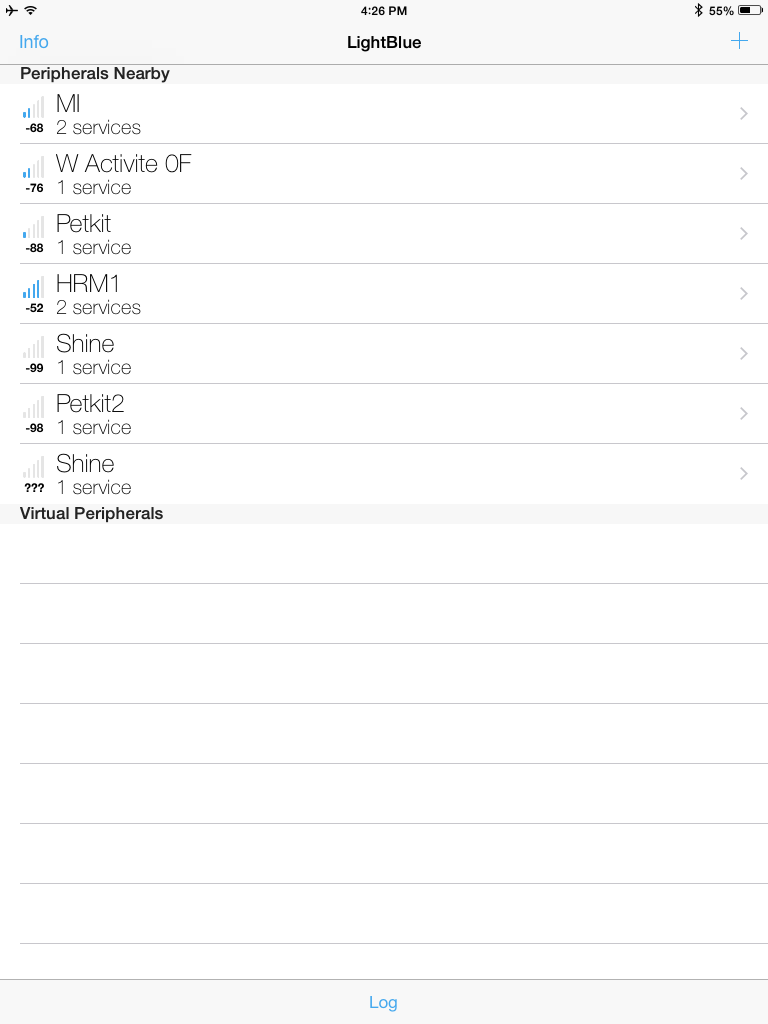The height and width of the screenshot is (1024, 768).
Task: Click the Bluetooth icon in status bar
Action: click(698, 10)
